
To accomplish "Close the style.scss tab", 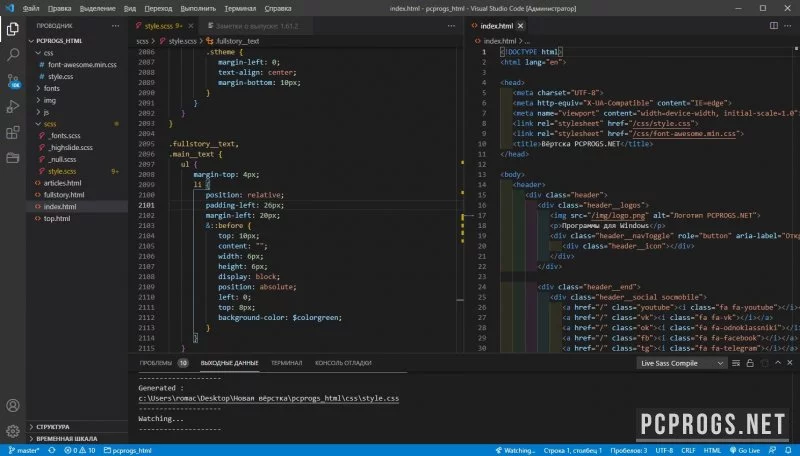I will (x=190, y=26).
